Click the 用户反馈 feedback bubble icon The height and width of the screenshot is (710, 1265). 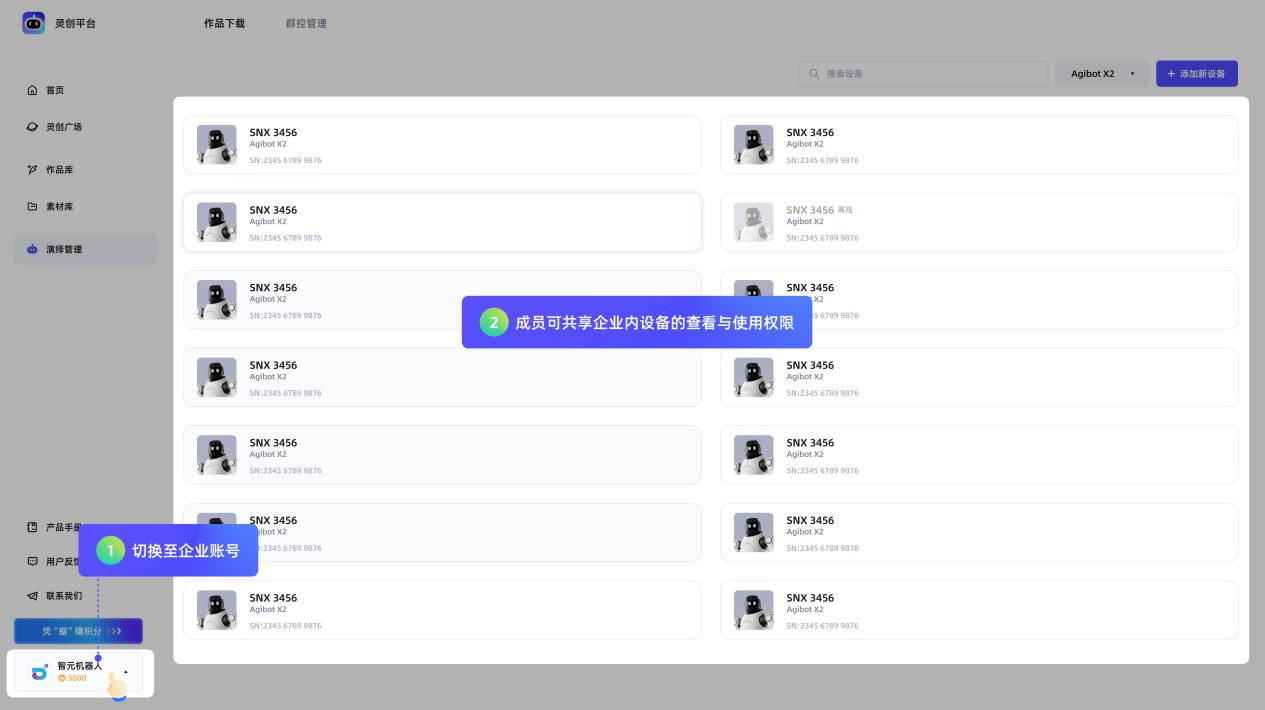31,561
